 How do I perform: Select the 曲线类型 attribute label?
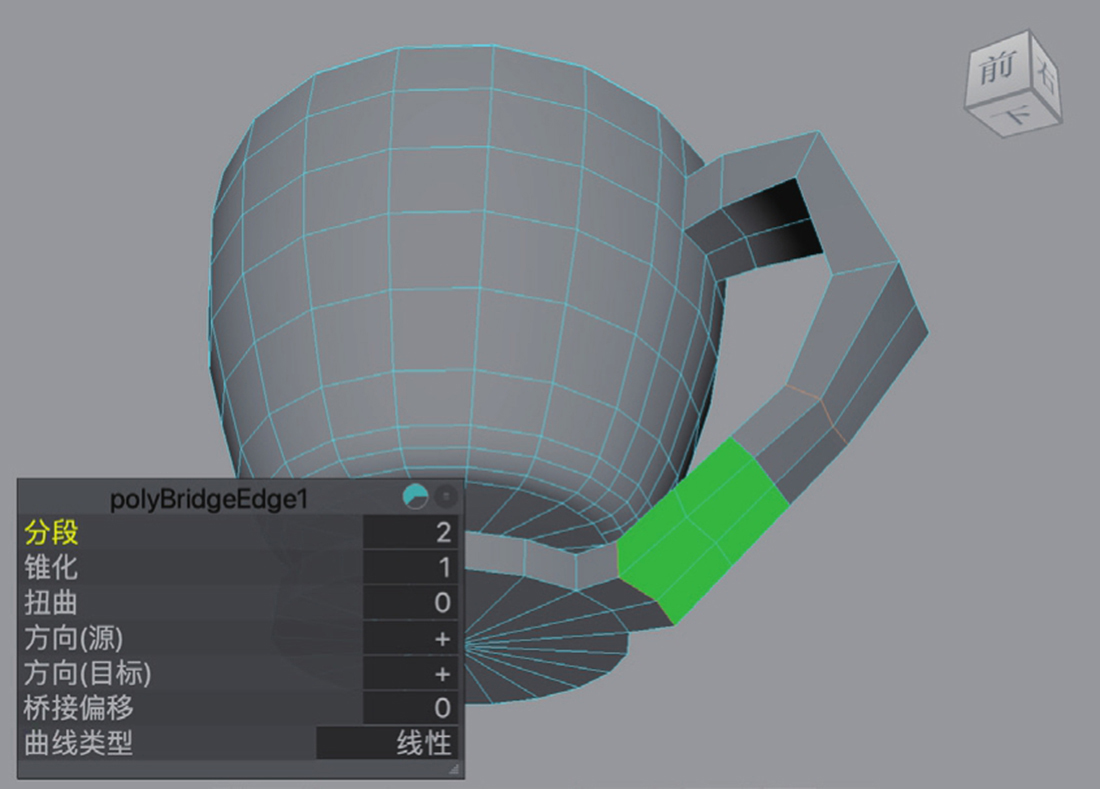(79, 743)
